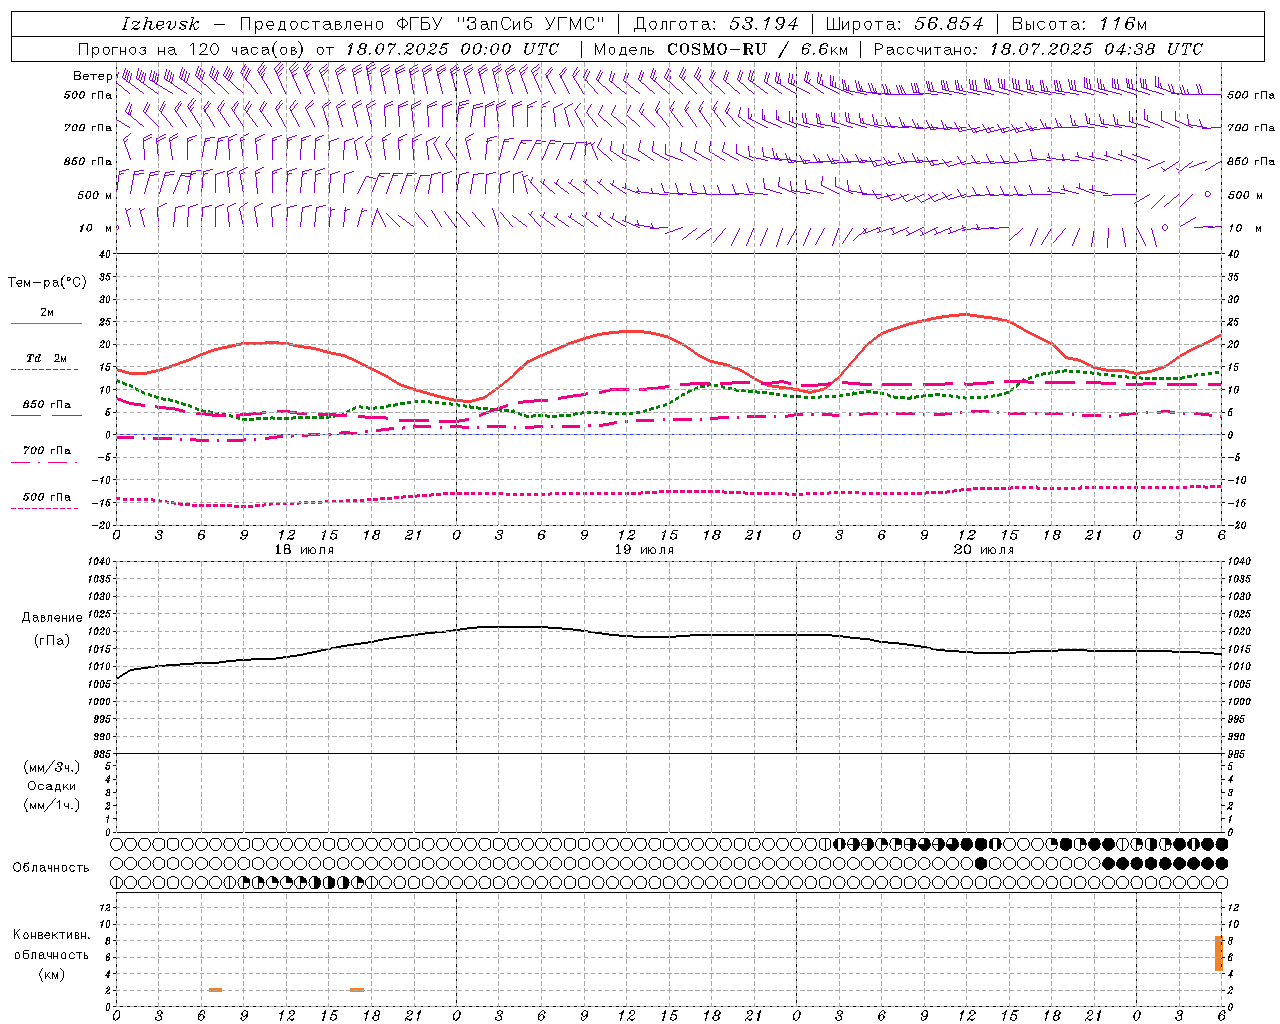
Task: Click the 850 гПа temperature legend entry
Action: 47,405
